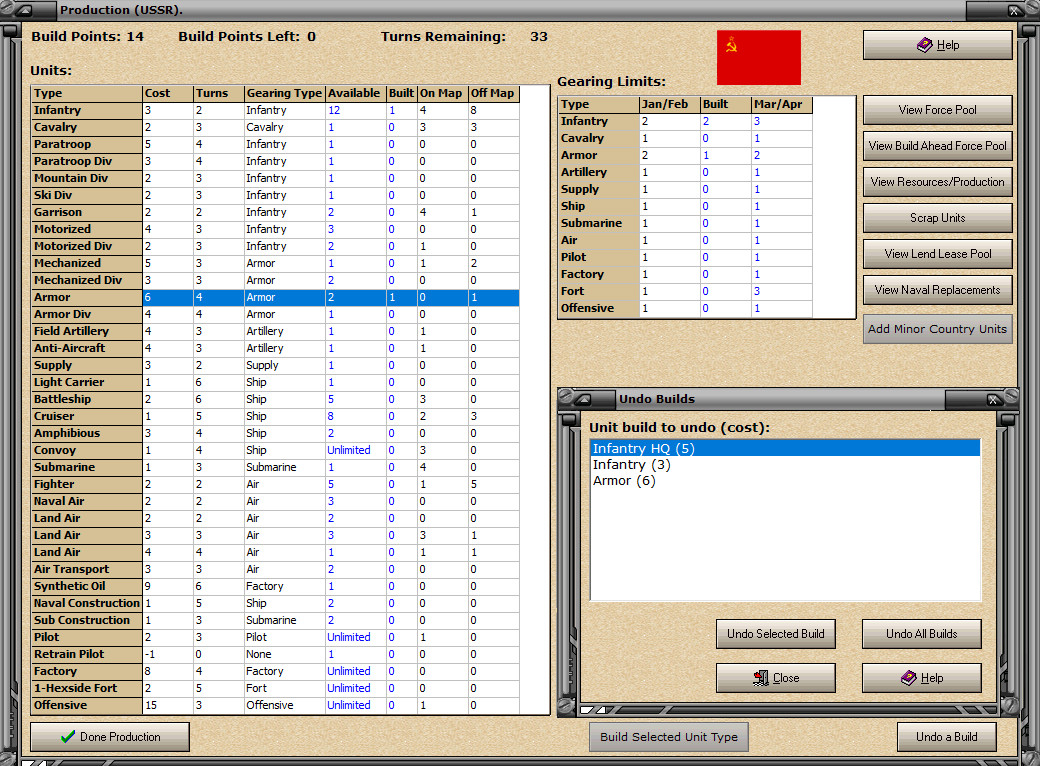
Task: Click the Undo a Build button
Action: click(946, 736)
